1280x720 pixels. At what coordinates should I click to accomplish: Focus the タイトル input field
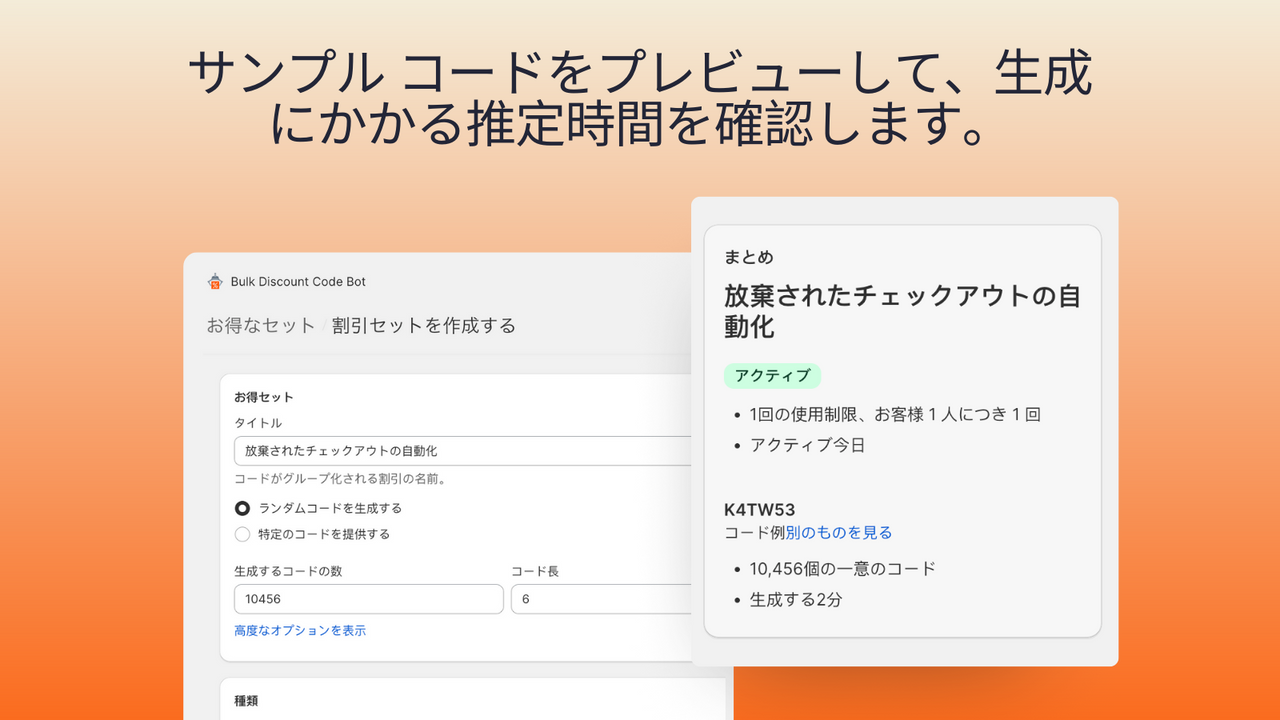pos(462,451)
